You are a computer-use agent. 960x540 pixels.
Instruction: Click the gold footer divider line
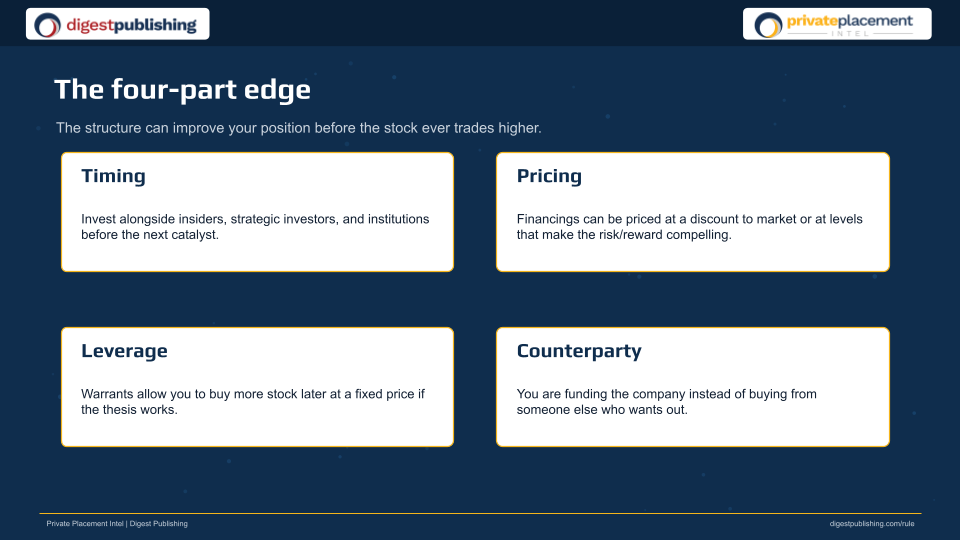[x=480, y=513]
